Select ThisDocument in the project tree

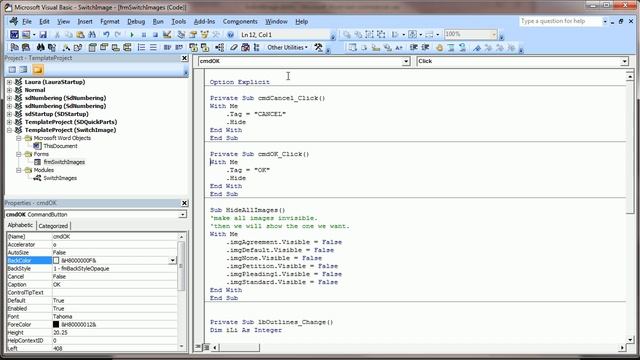point(60,146)
